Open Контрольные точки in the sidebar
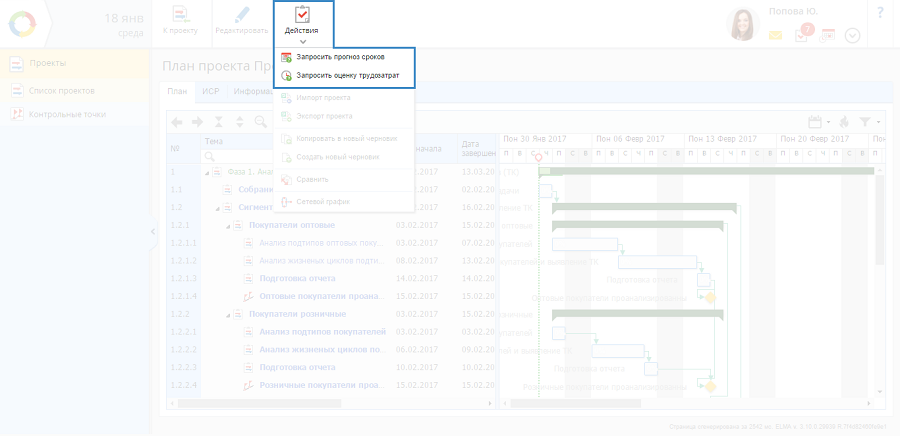Screen dimensions: 900x436 [x=75, y=114]
